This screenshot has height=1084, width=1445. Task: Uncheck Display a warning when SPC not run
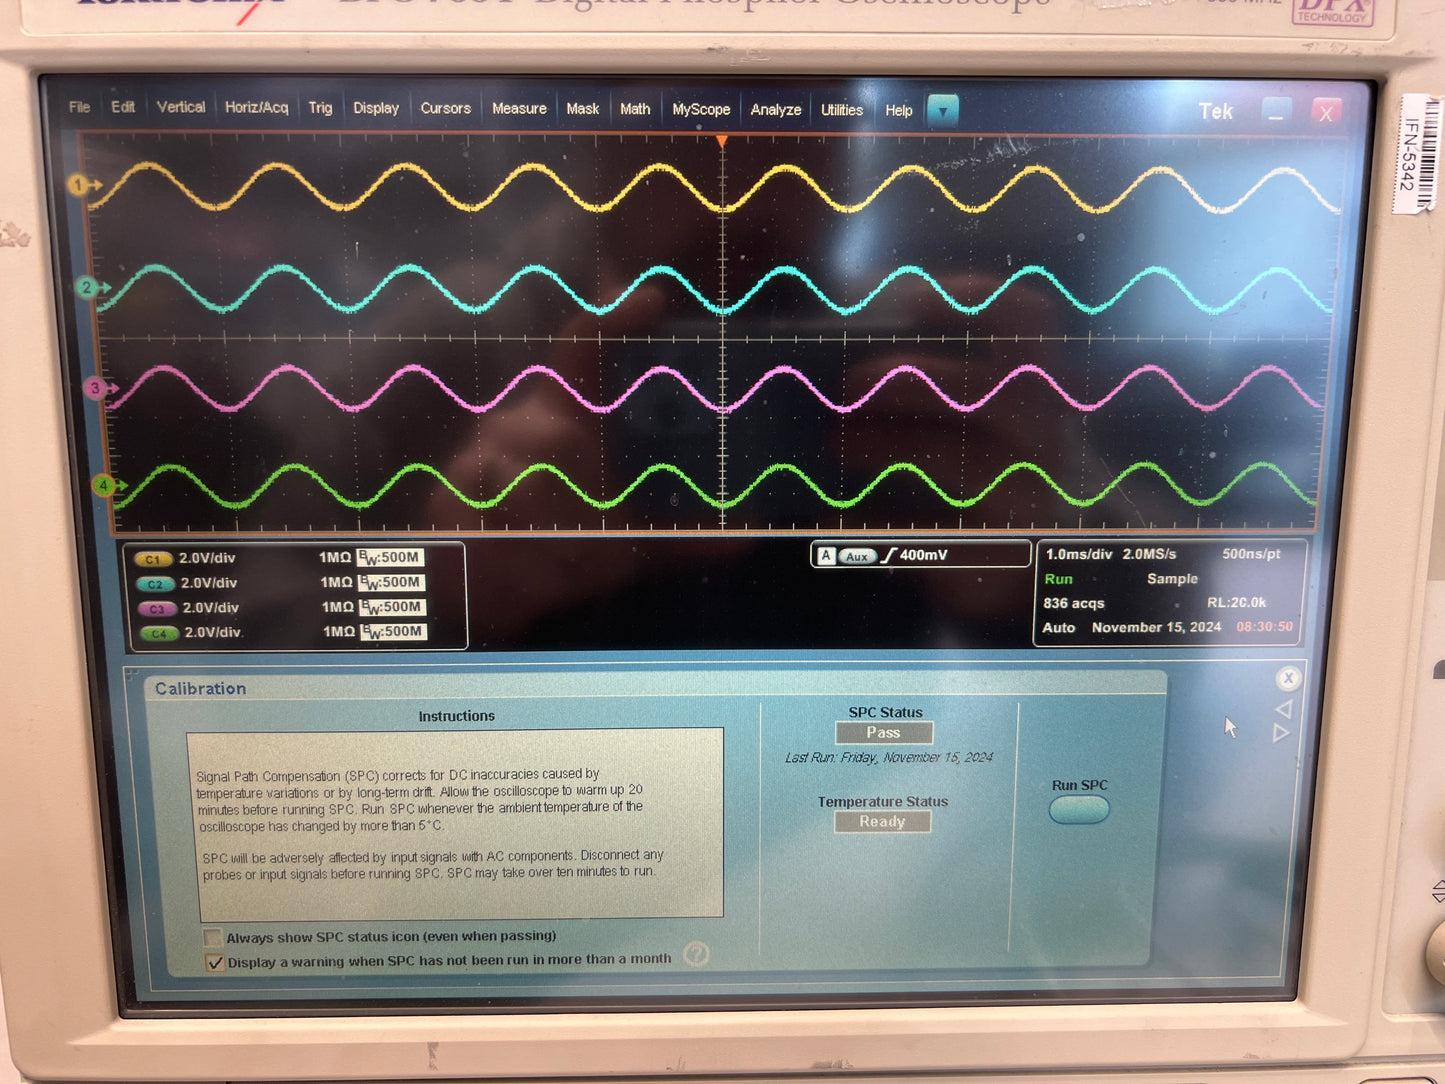(215, 963)
